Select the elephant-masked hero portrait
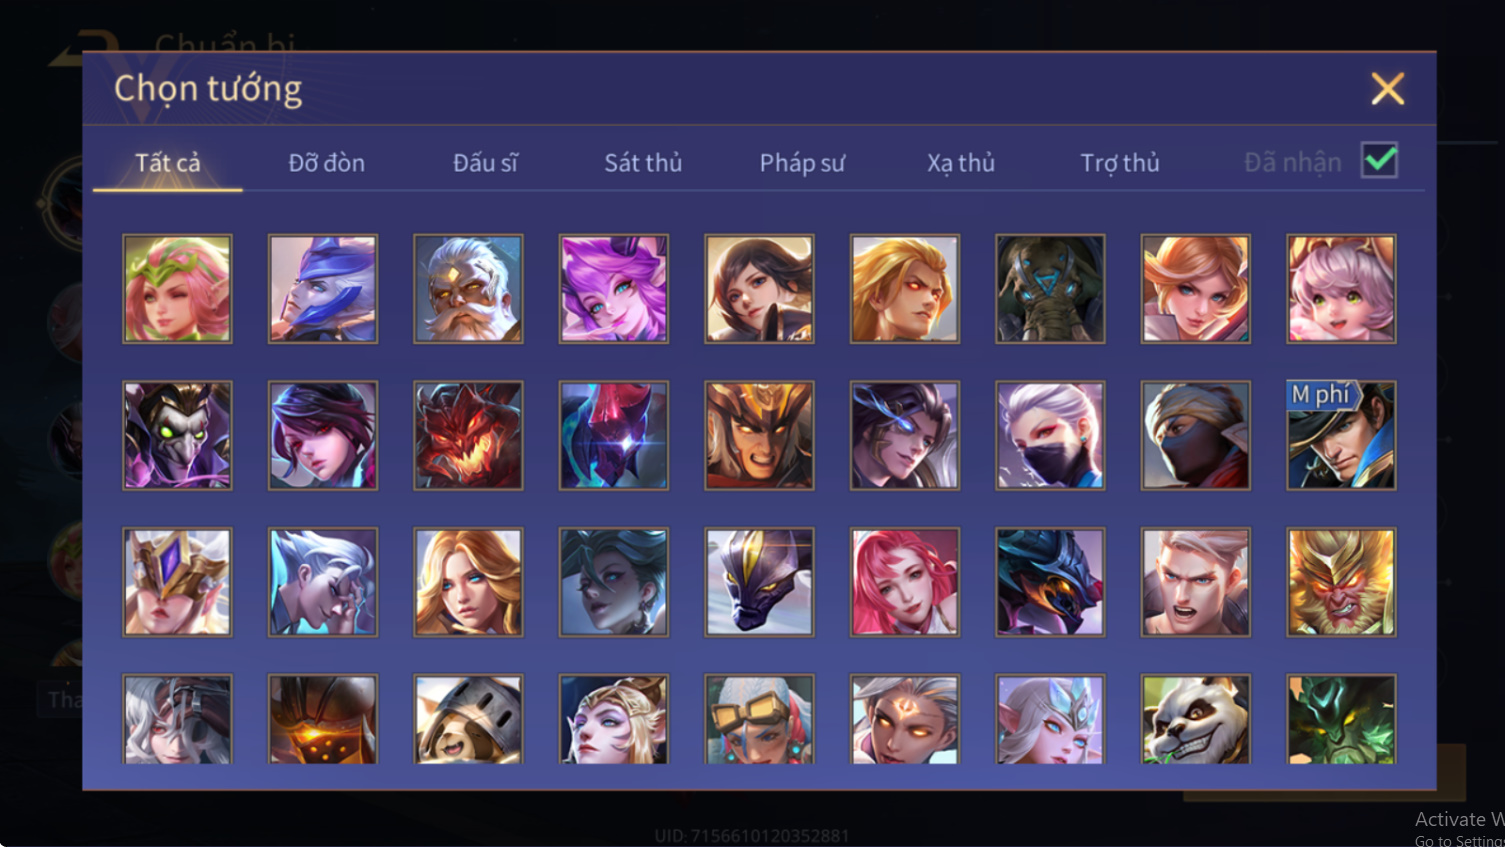Screen dimensions: 1505x847 click(x=1050, y=289)
